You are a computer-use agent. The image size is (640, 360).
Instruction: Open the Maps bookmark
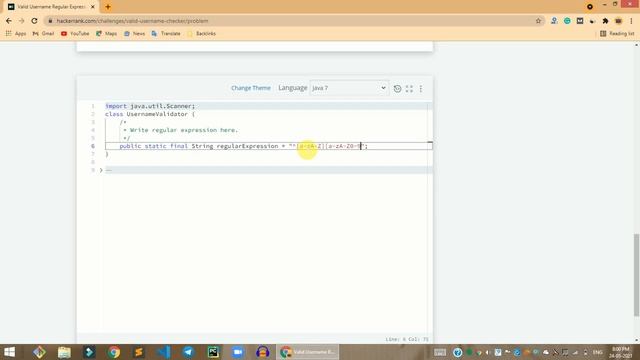point(107,33)
